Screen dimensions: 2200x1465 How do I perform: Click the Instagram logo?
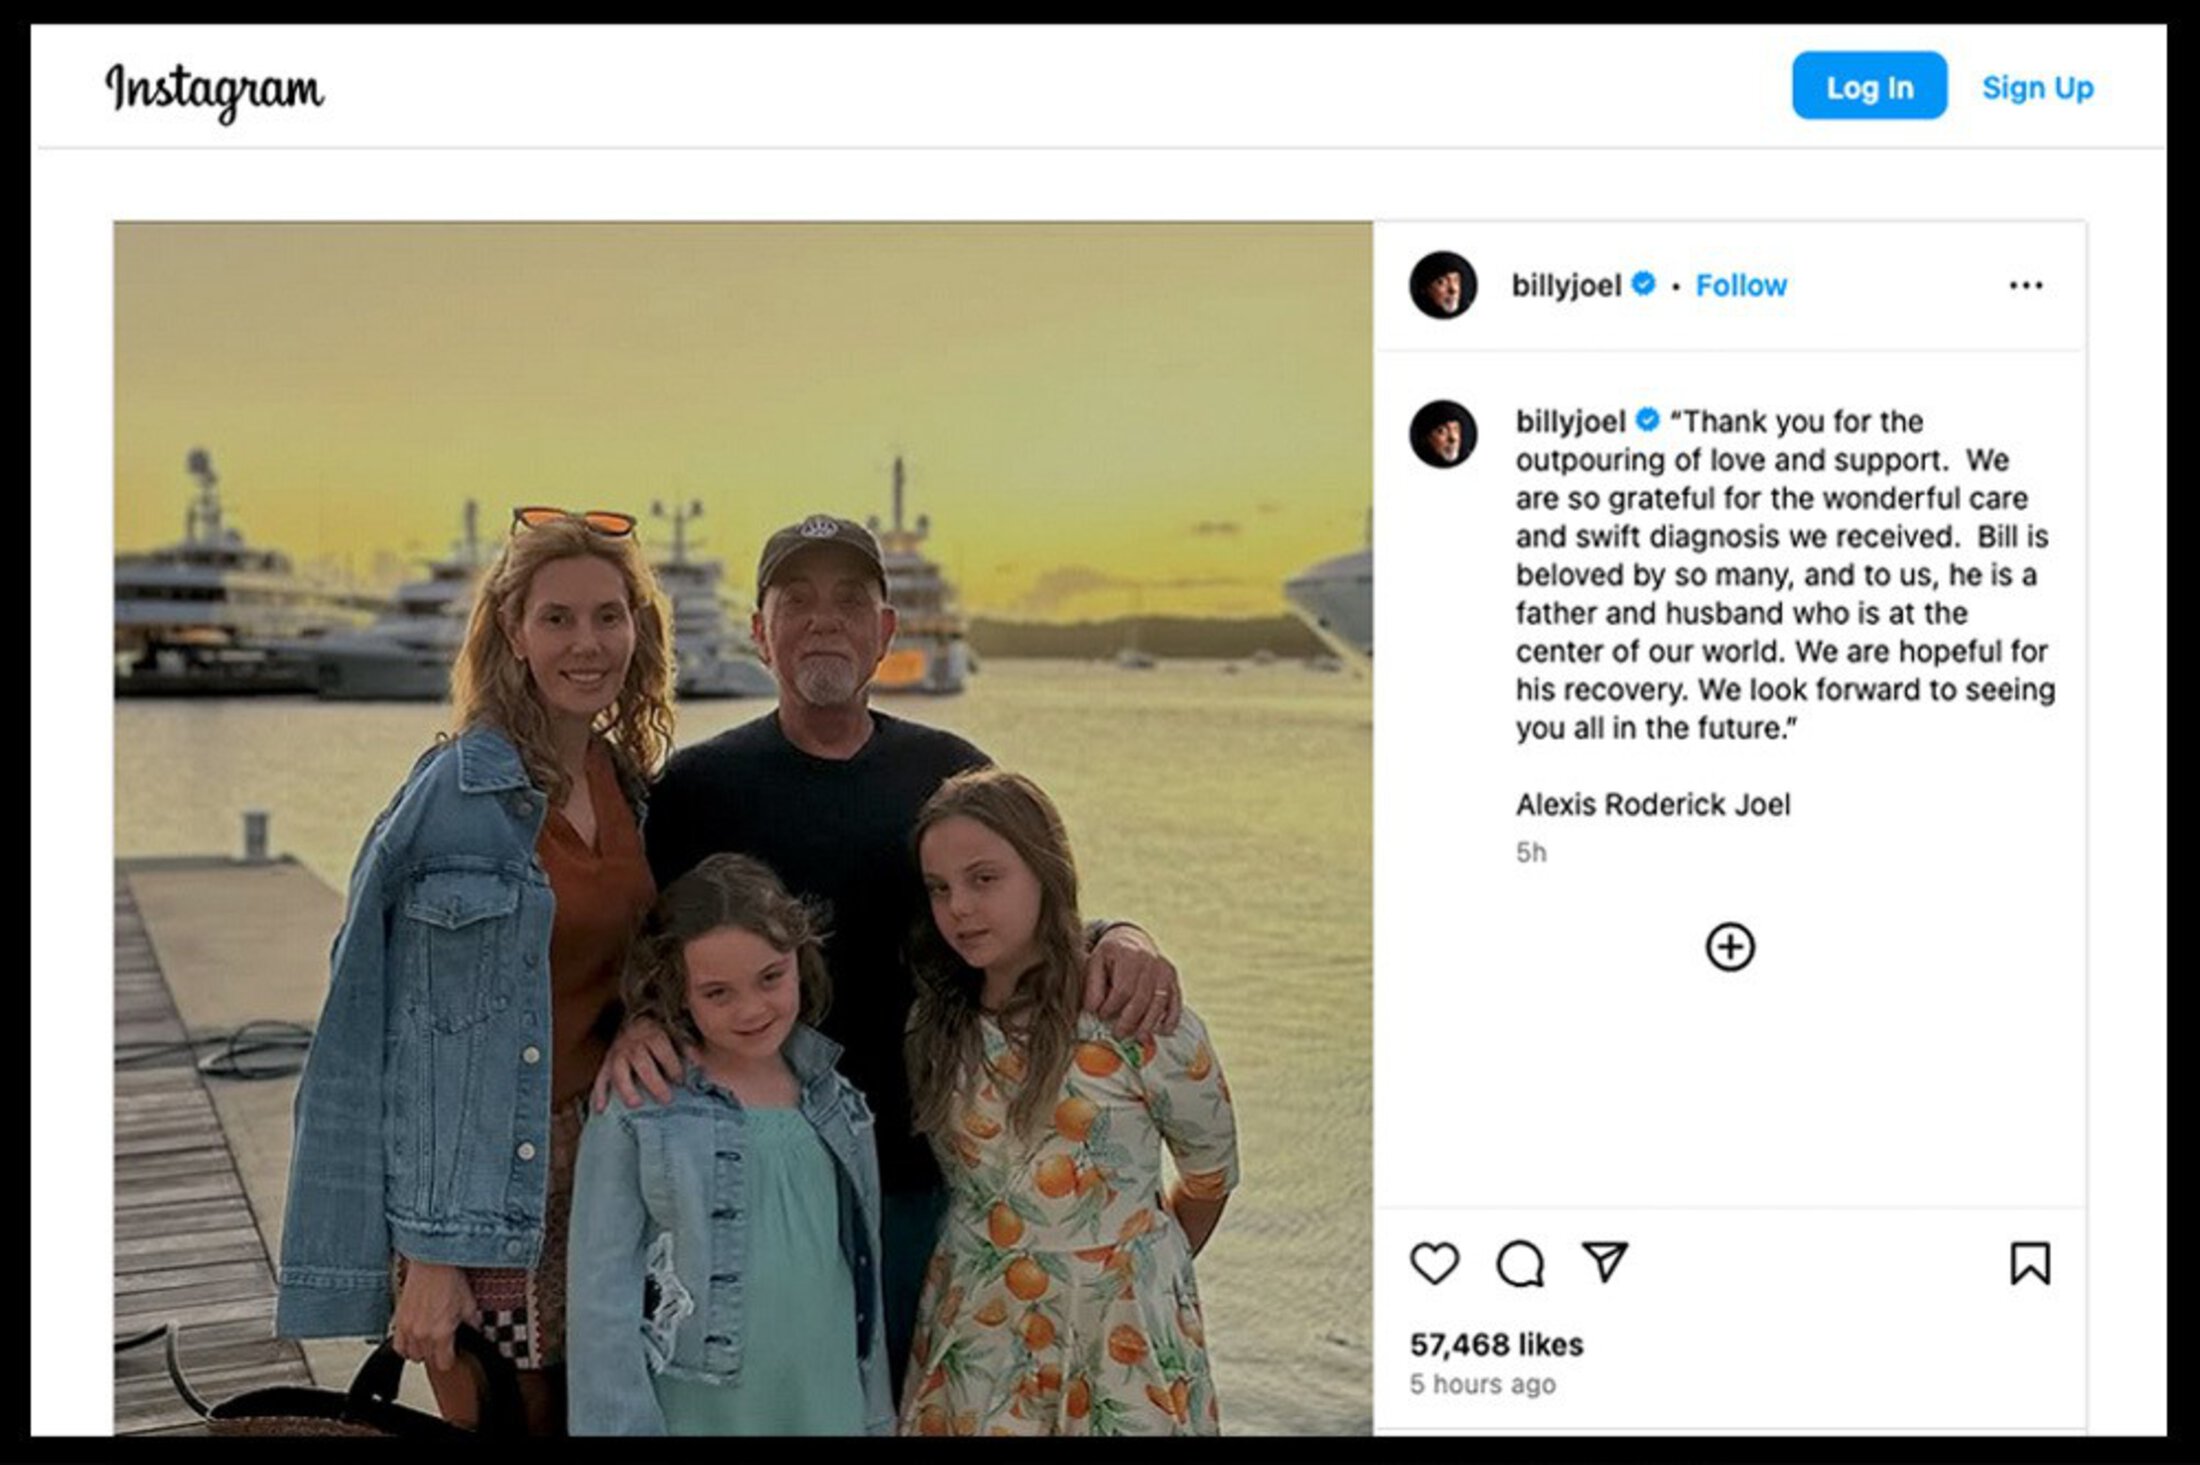click(x=215, y=90)
